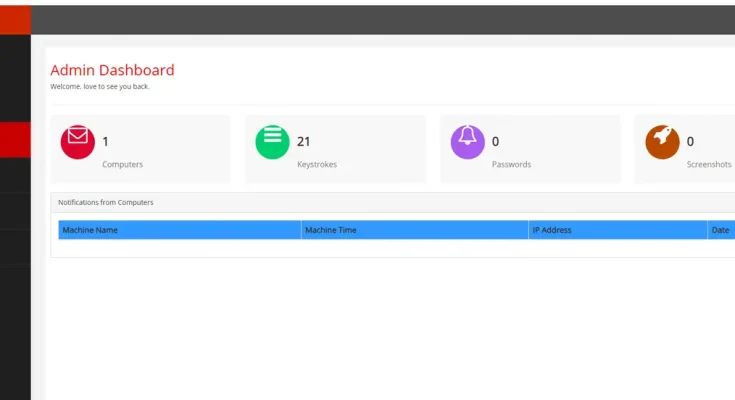
Task: Select the sidebar item directly below the red one
Action: pyautogui.click(x=15, y=175)
